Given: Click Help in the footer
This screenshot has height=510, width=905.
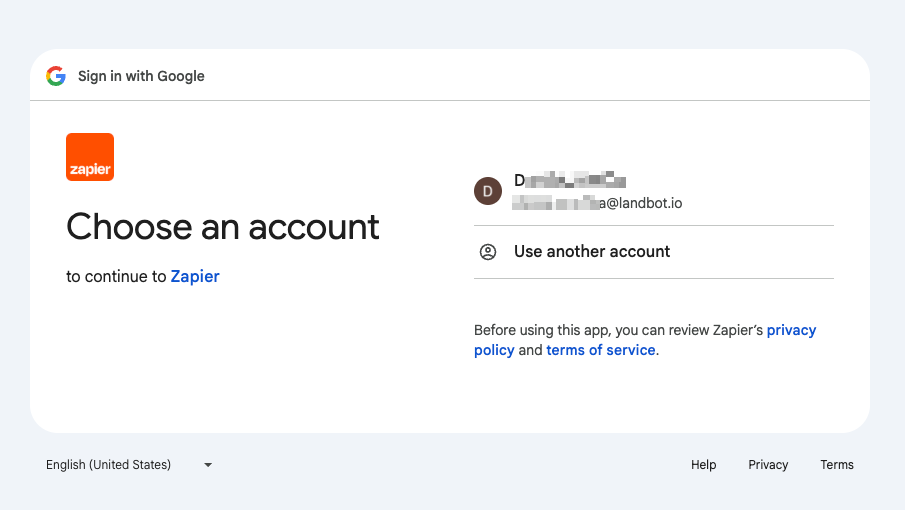Looking at the screenshot, I should coord(704,465).
